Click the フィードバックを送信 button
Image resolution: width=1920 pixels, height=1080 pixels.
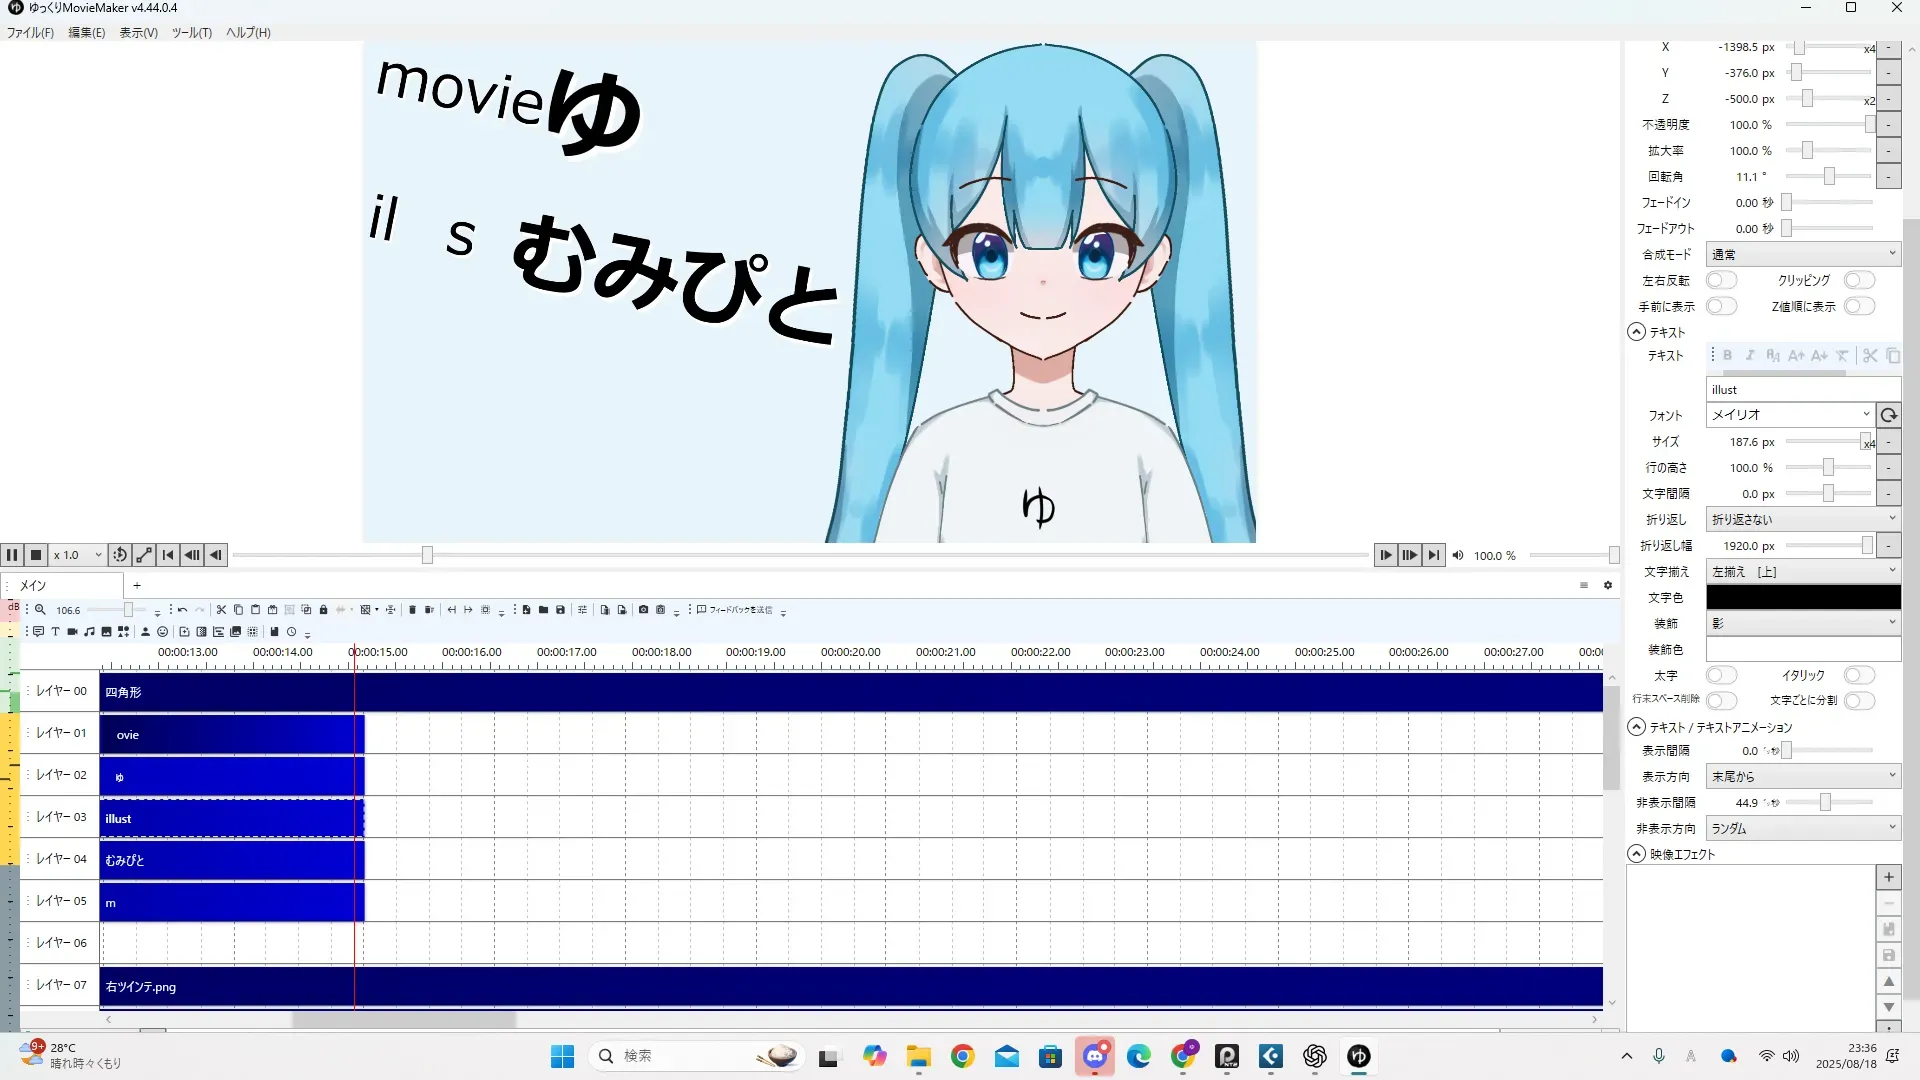pos(735,610)
